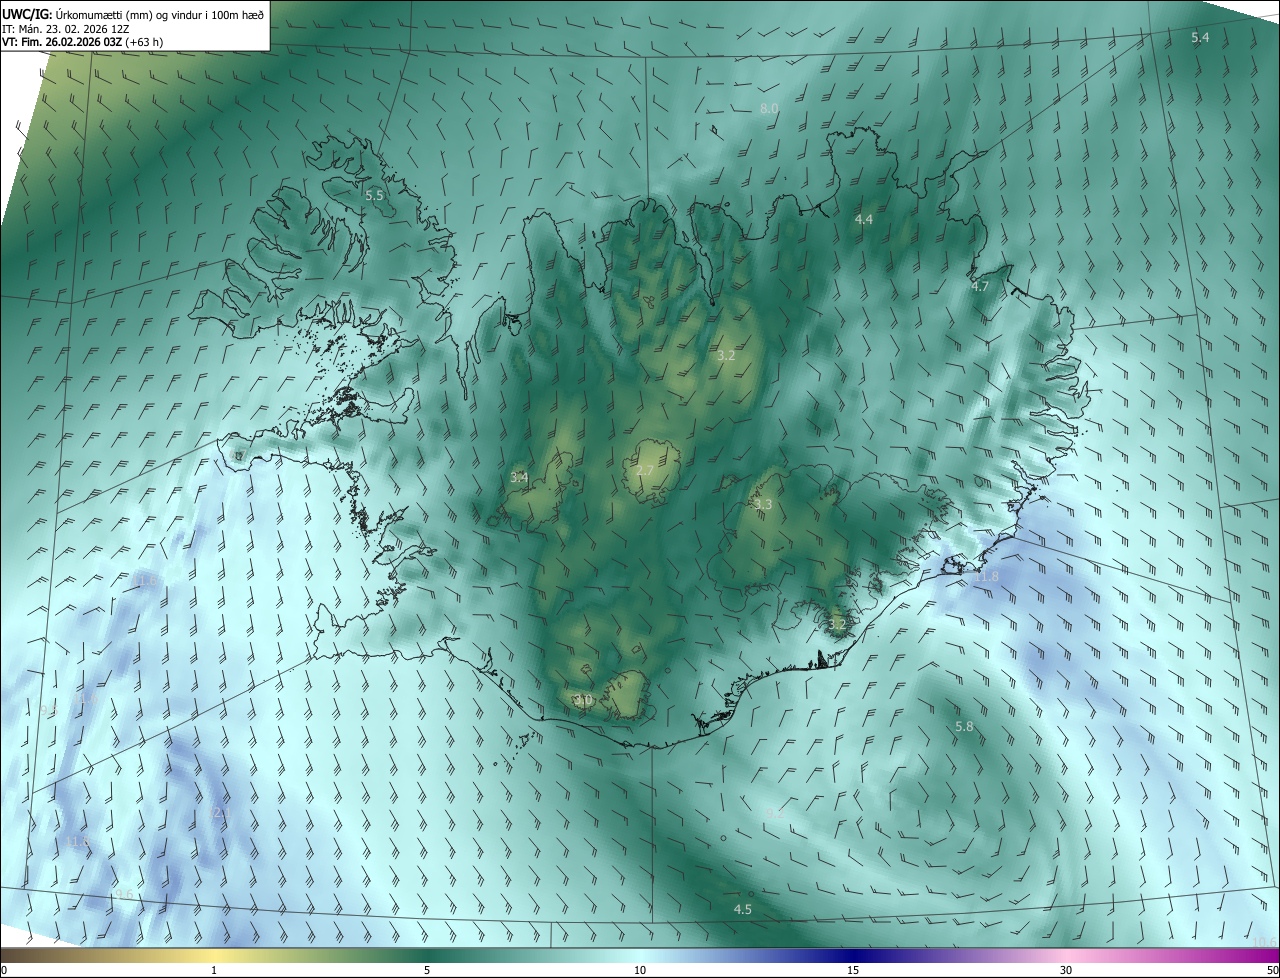Select the 2.7 value on Hofsjökull glacier
The height and width of the screenshot is (978, 1280).
(645, 471)
